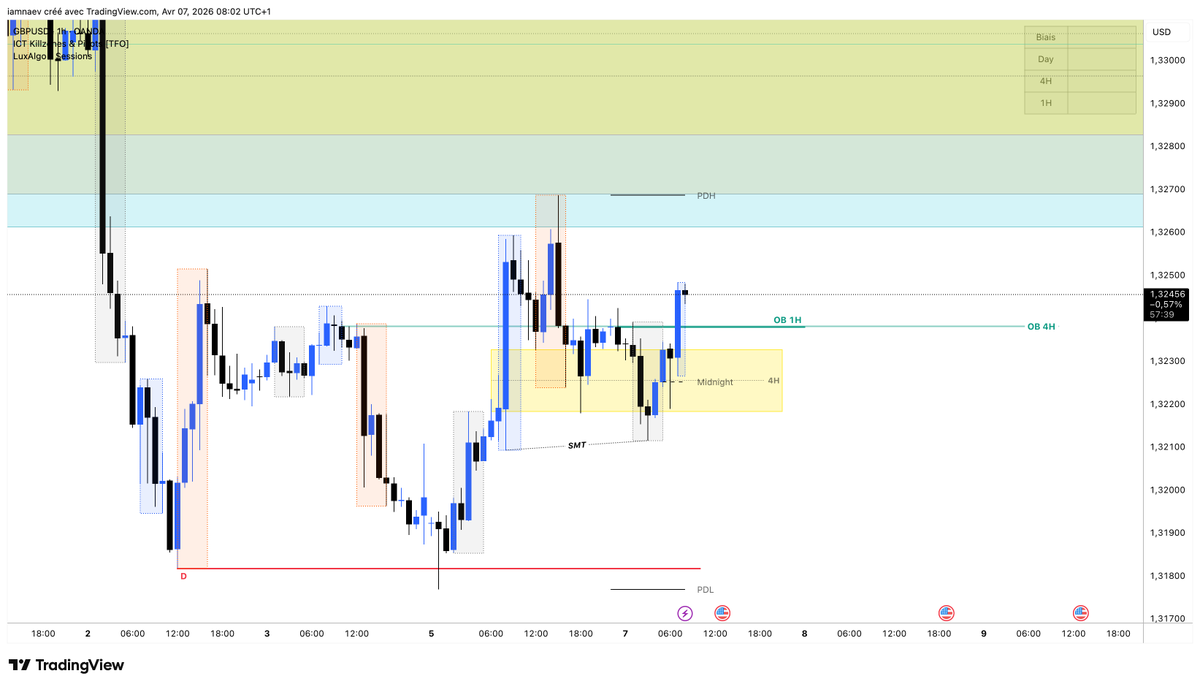Click the Midnight open label
The width and height of the screenshot is (1200, 687).
click(x=715, y=382)
